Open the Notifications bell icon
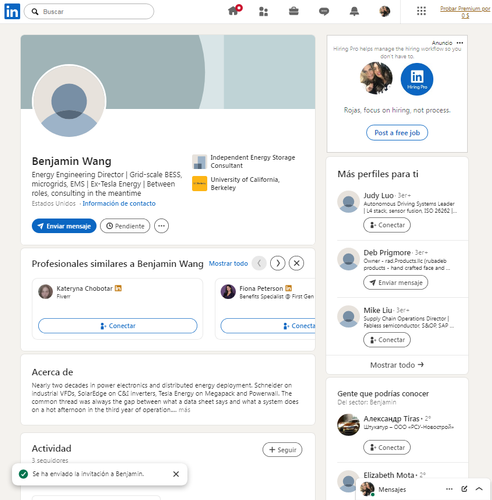 tap(354, 11)
